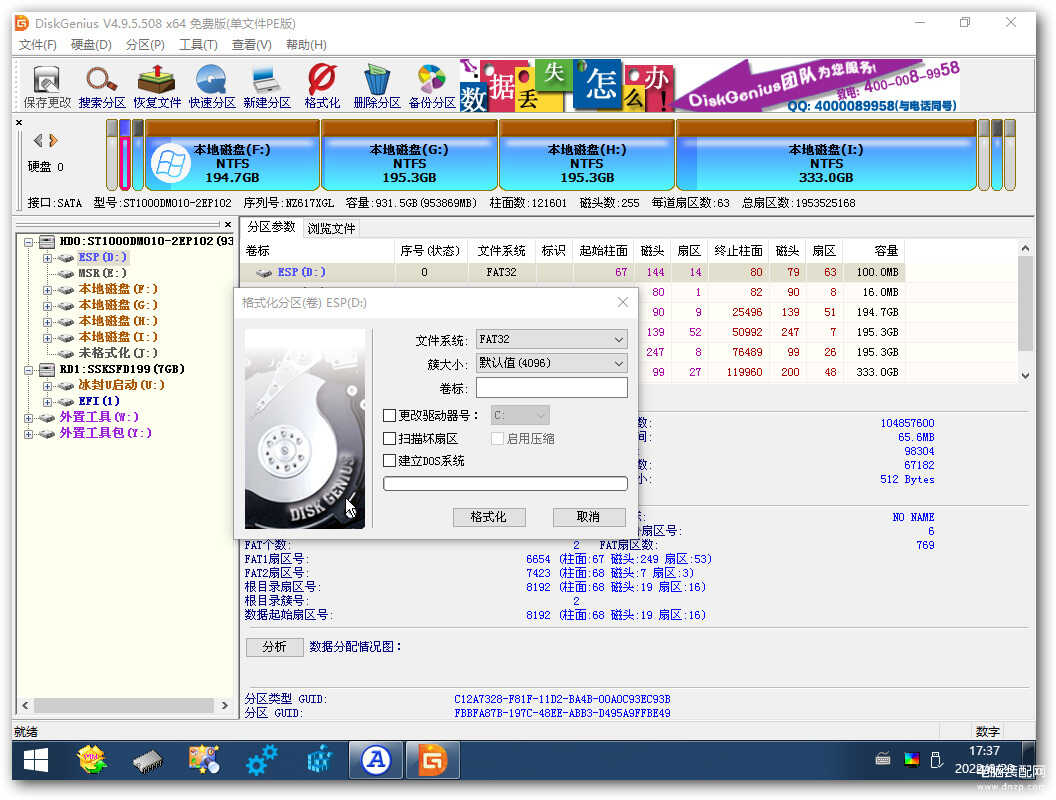1056x800 pixels.
Task: Open the 文件(F) menu
Action: pos(38,44)
